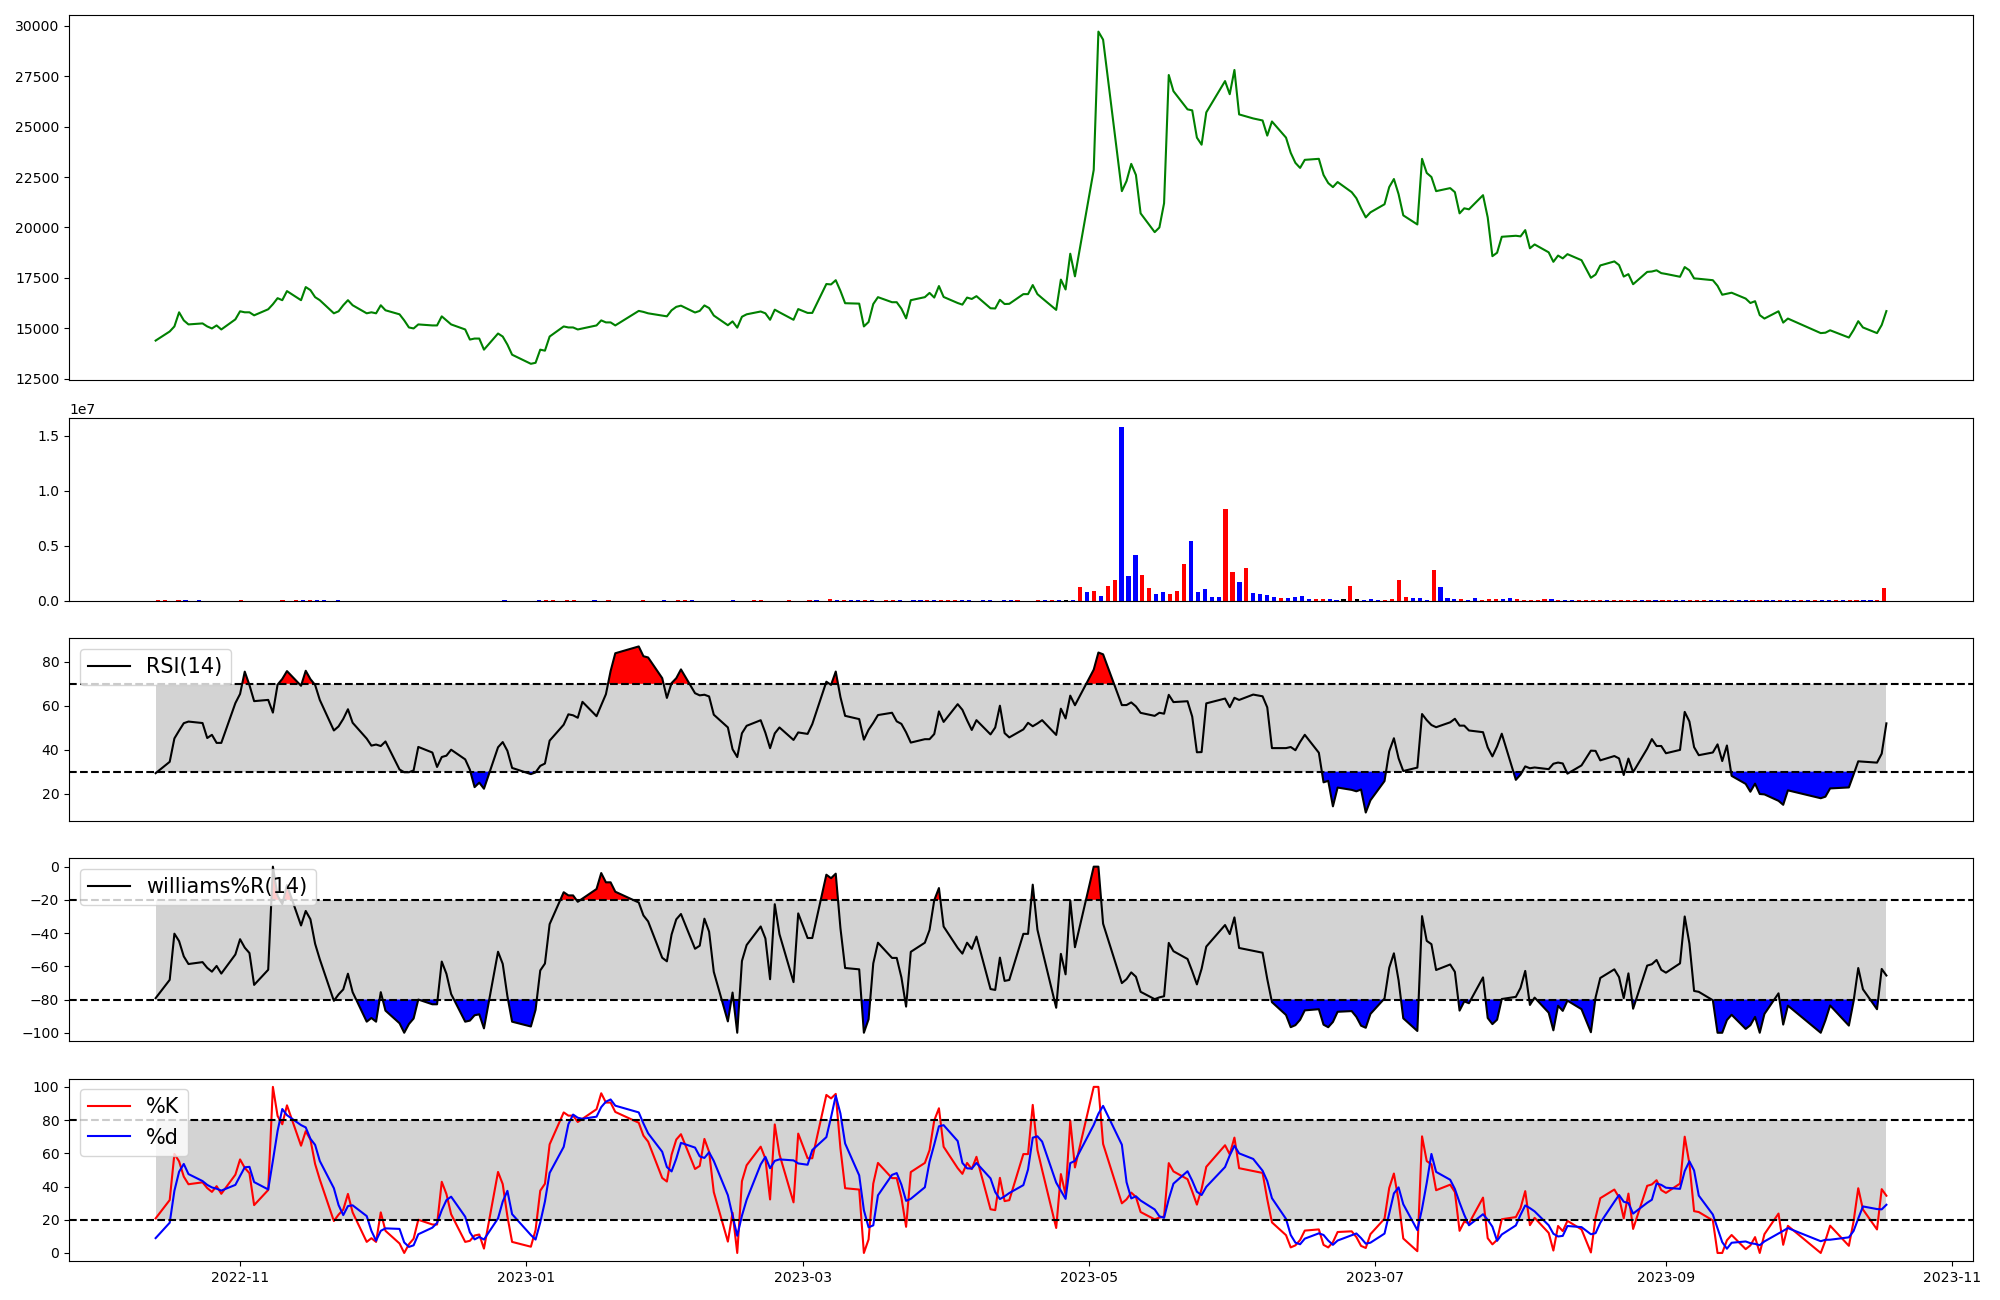Click the williams%R(14) legend entry
Viewport: 2000px width, 1300px height.
226,886
